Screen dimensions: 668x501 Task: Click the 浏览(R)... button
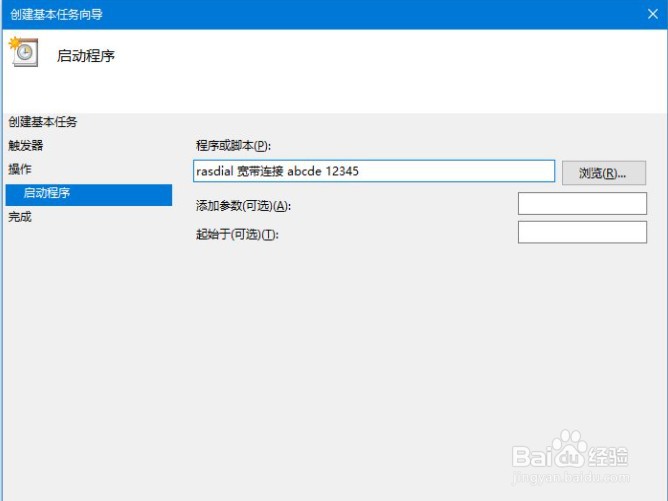click(x=604, y=173)
